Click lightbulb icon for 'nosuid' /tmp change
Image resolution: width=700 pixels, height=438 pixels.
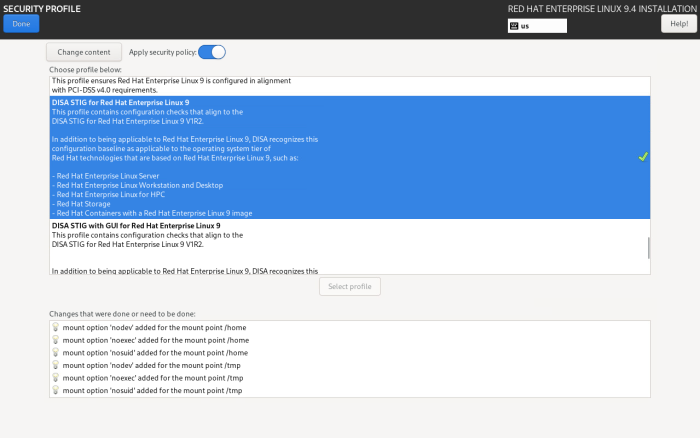[55, 390]
